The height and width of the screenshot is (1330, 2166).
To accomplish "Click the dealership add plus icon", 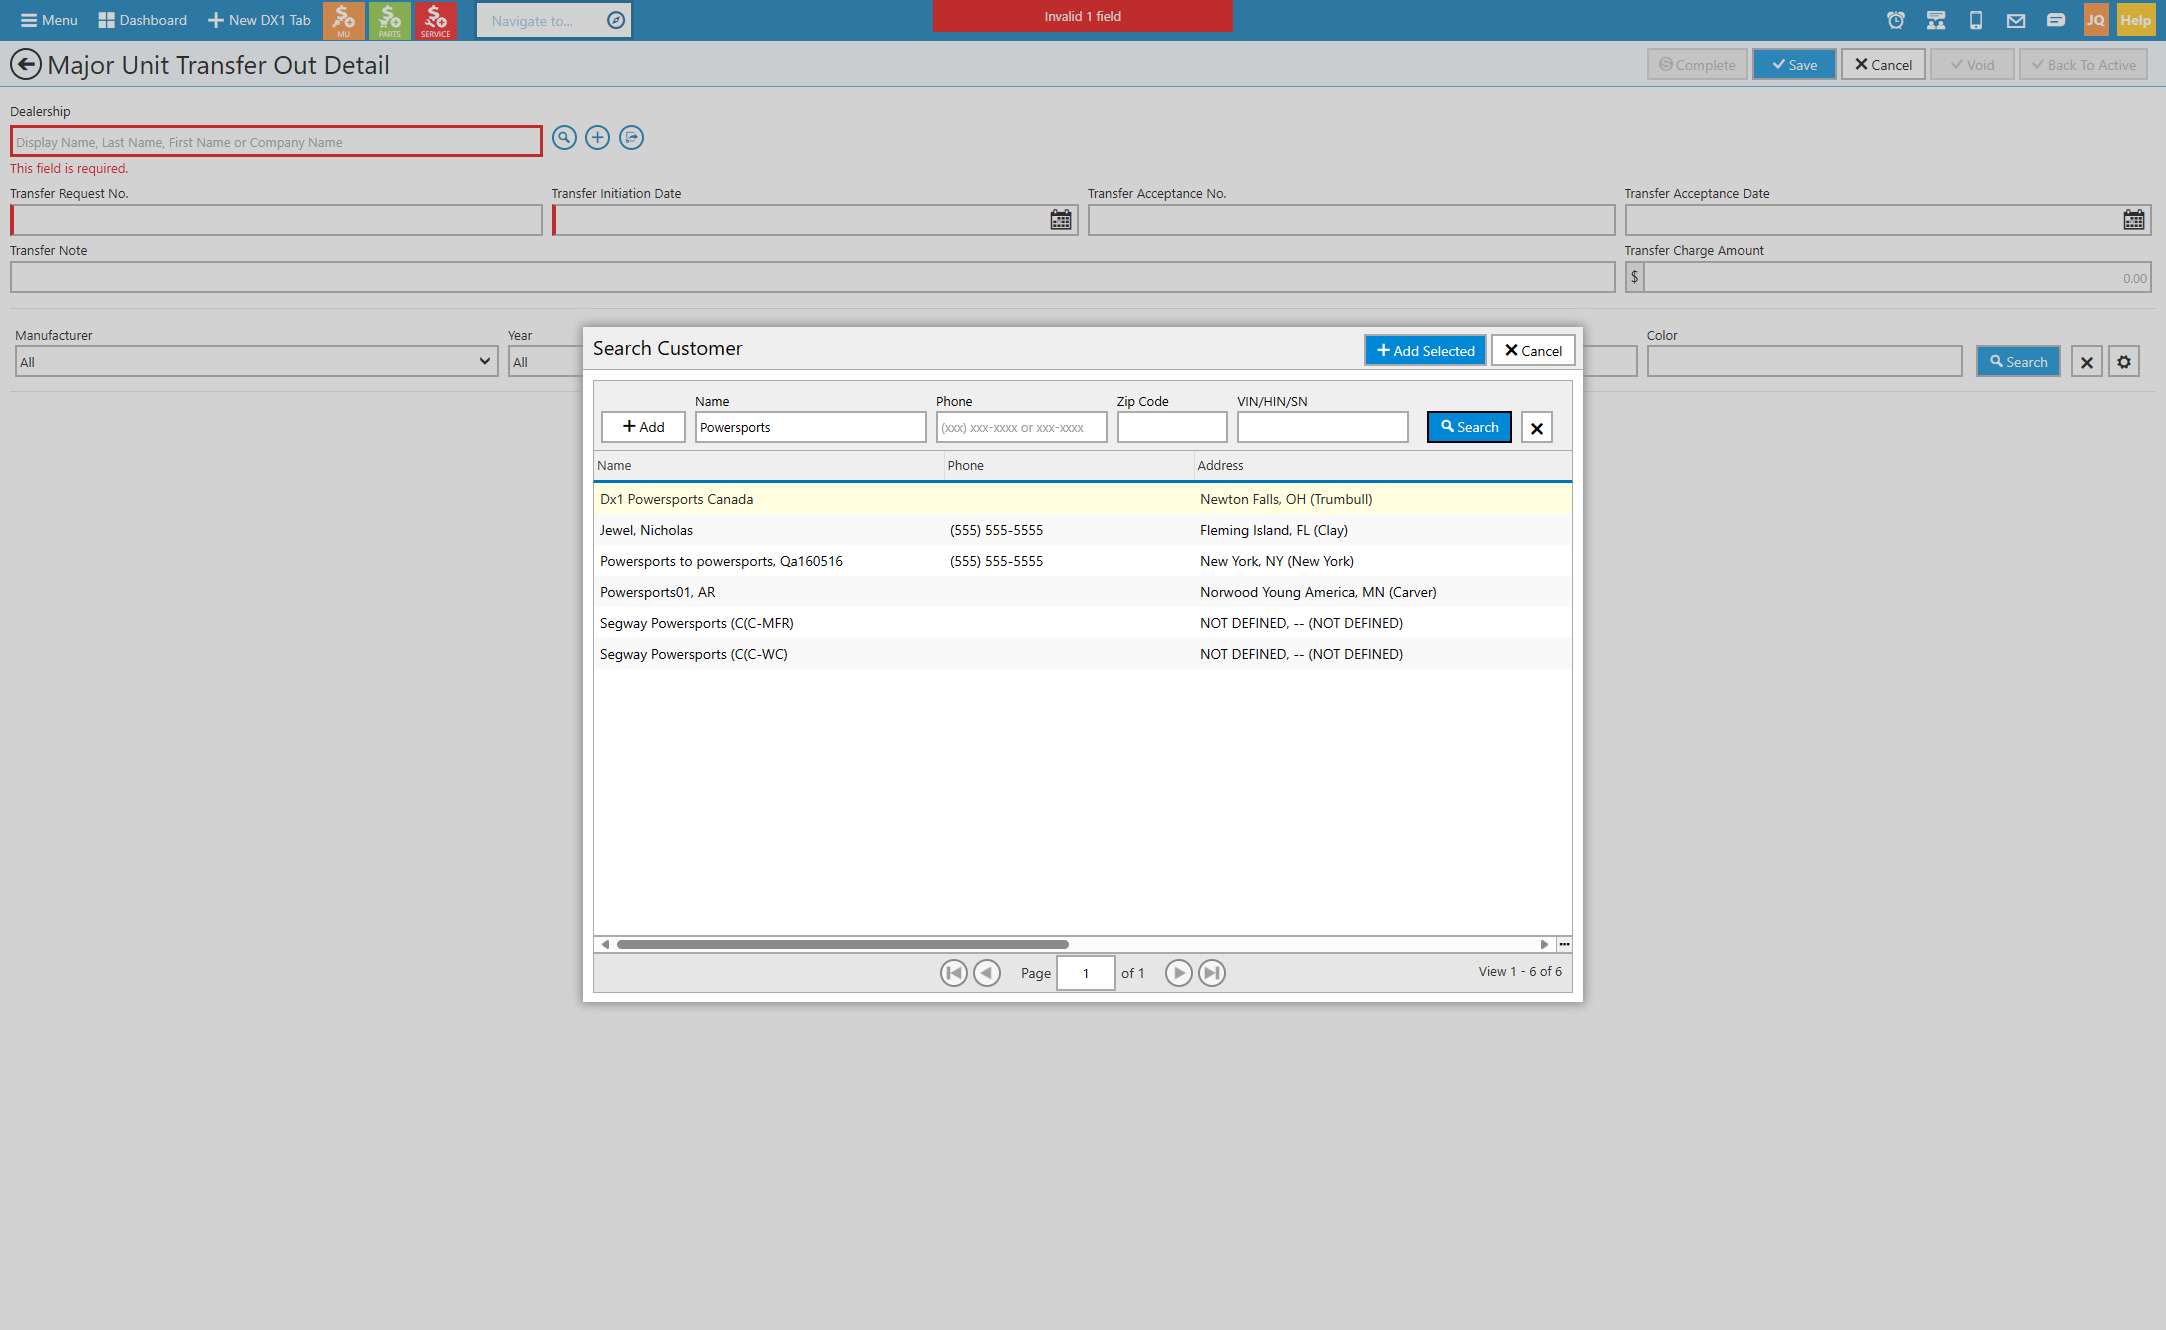I will click(x=597, y=138).
